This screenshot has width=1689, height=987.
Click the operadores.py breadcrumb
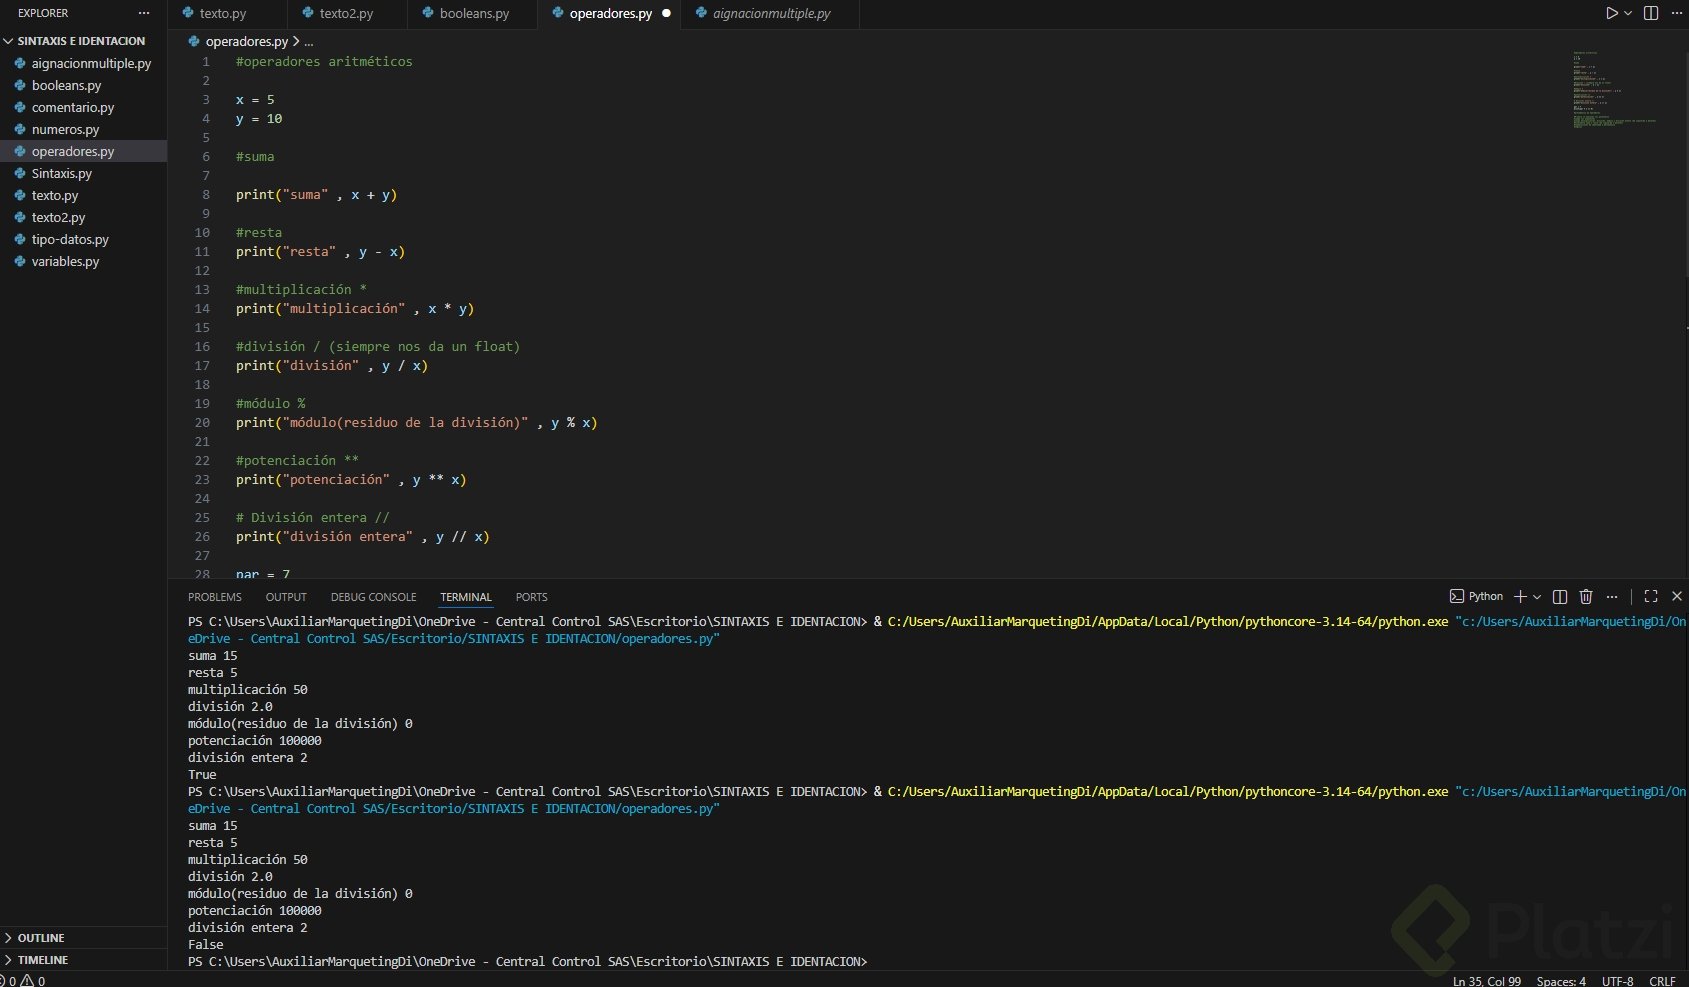click(x=246, y=42)
